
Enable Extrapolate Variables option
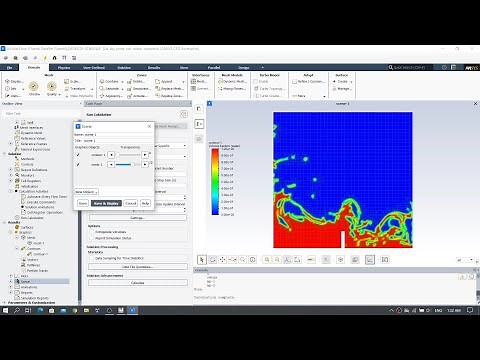tap(92, 232)
